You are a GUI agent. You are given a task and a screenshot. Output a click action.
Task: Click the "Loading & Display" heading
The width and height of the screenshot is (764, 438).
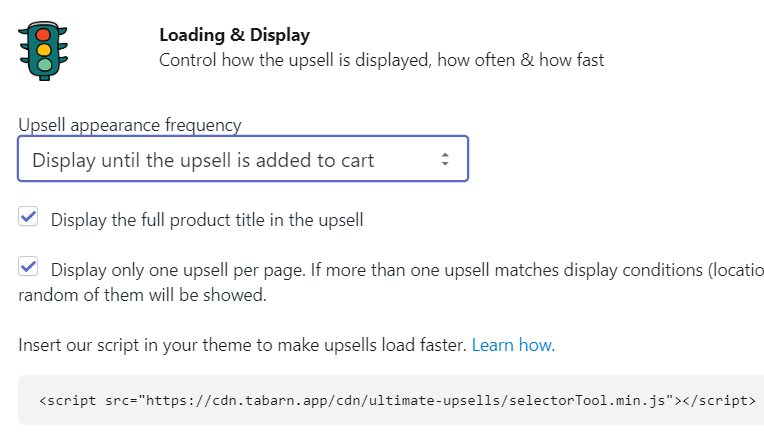[x=234, y=36]
